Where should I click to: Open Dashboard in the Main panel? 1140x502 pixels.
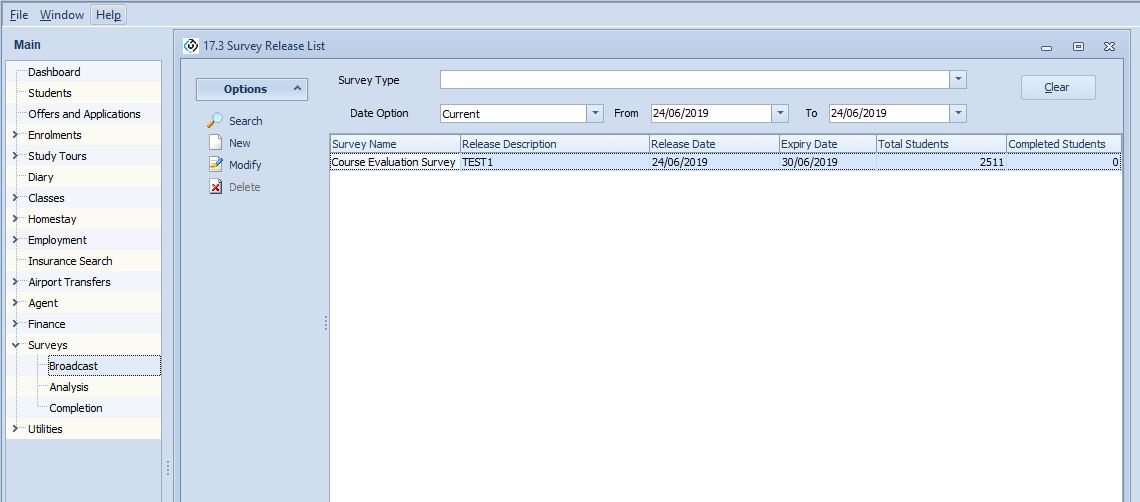(54, 72)
